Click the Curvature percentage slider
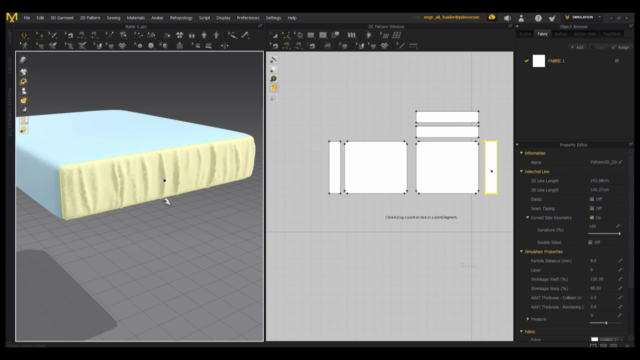 pyautogui.click(x=604, y=233)
